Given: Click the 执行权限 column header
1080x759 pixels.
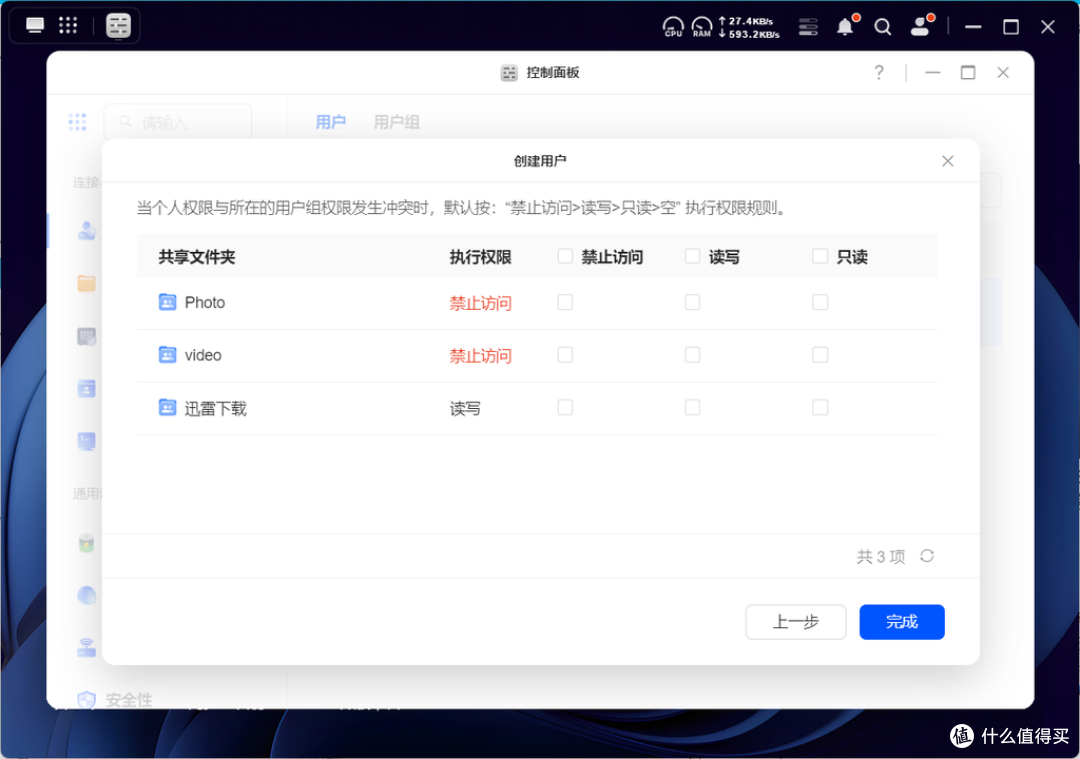Looking at the screenshot, I should [x=481, y=257].
